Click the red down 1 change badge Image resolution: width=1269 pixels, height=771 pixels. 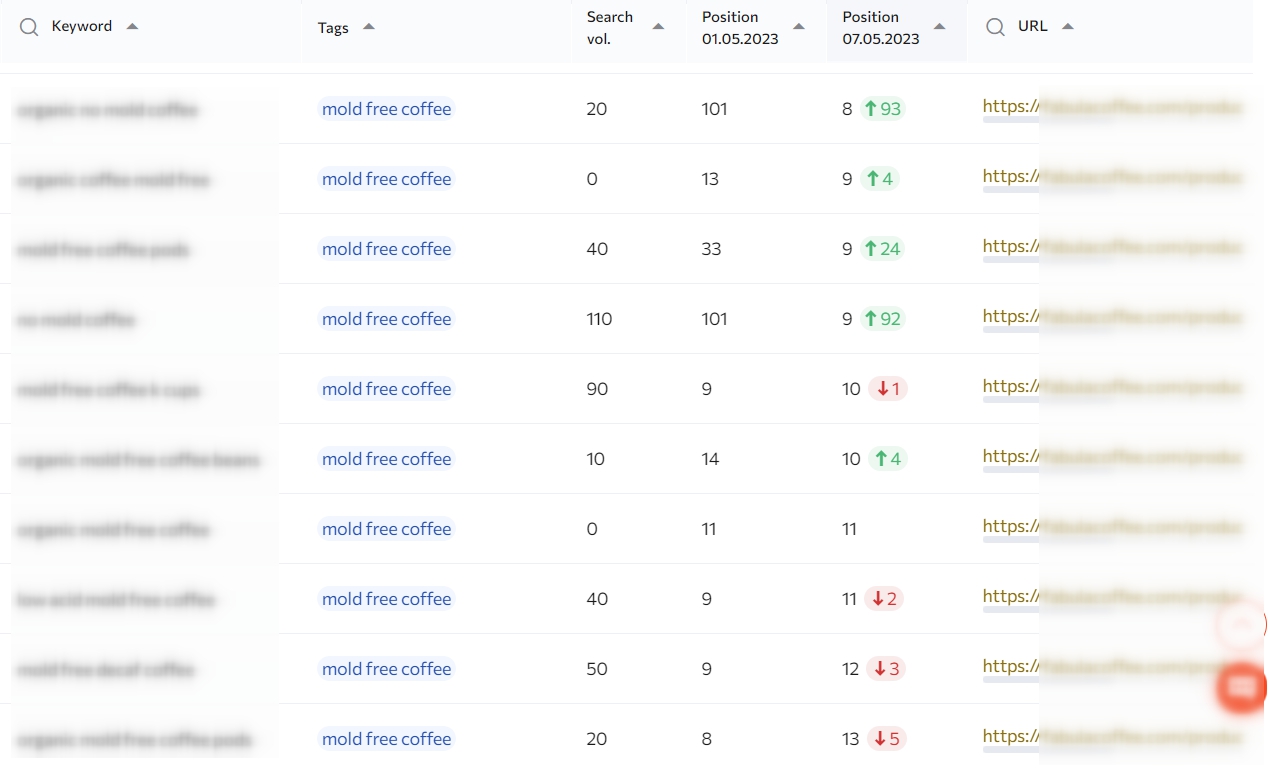887,389
